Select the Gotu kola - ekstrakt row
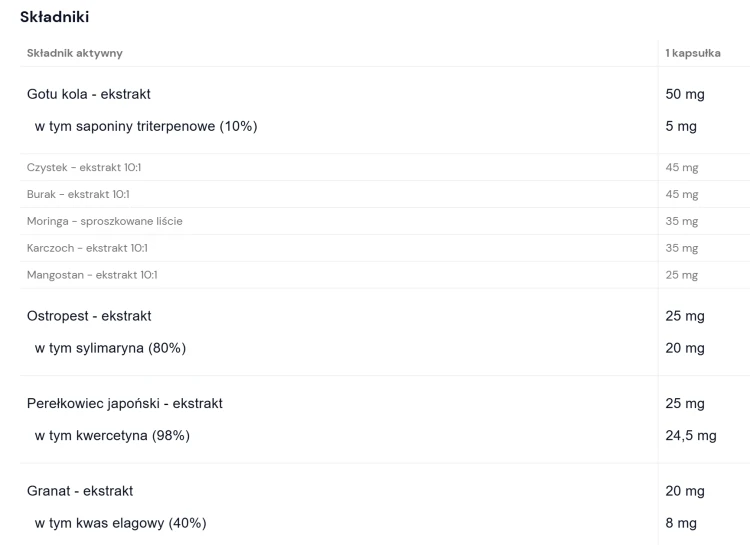 [x=89, y=94]
